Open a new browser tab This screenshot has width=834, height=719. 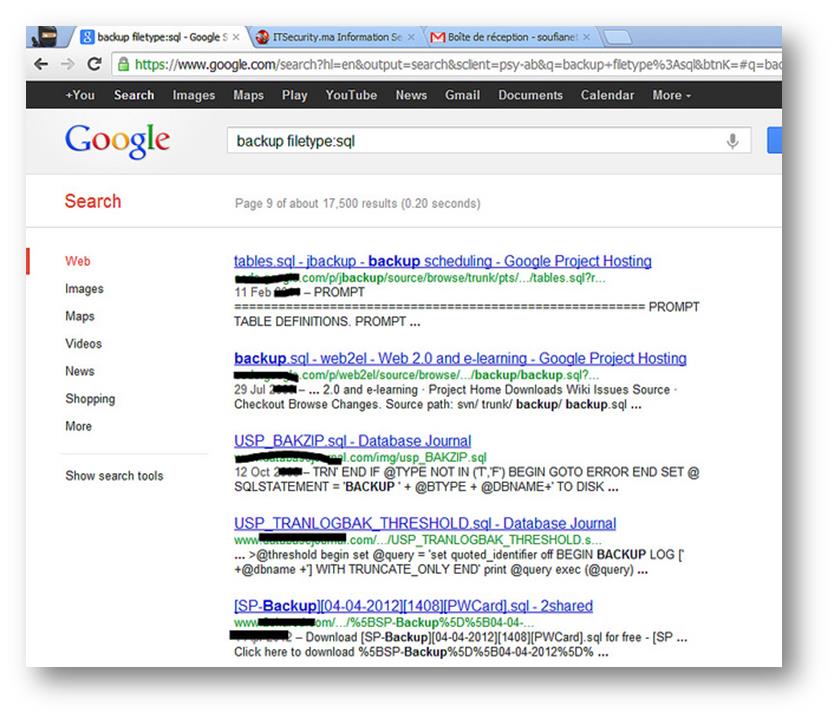coord(616,38)
